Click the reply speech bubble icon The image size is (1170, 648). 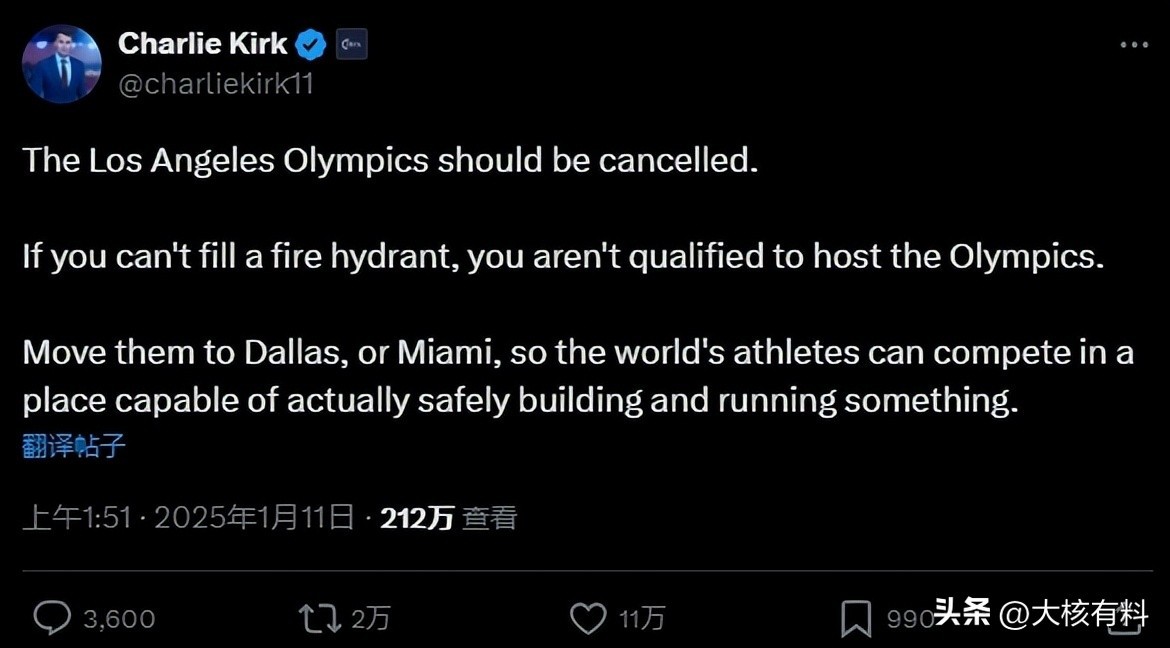coord(51,618)
